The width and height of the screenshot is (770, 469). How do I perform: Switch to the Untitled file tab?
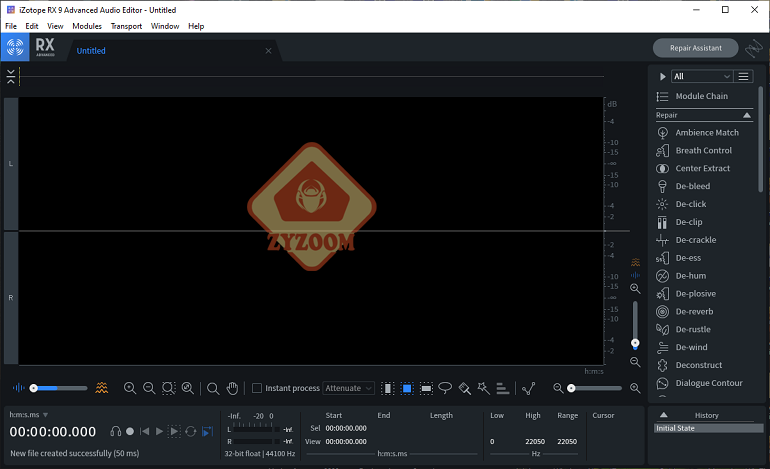pos(91,51)
